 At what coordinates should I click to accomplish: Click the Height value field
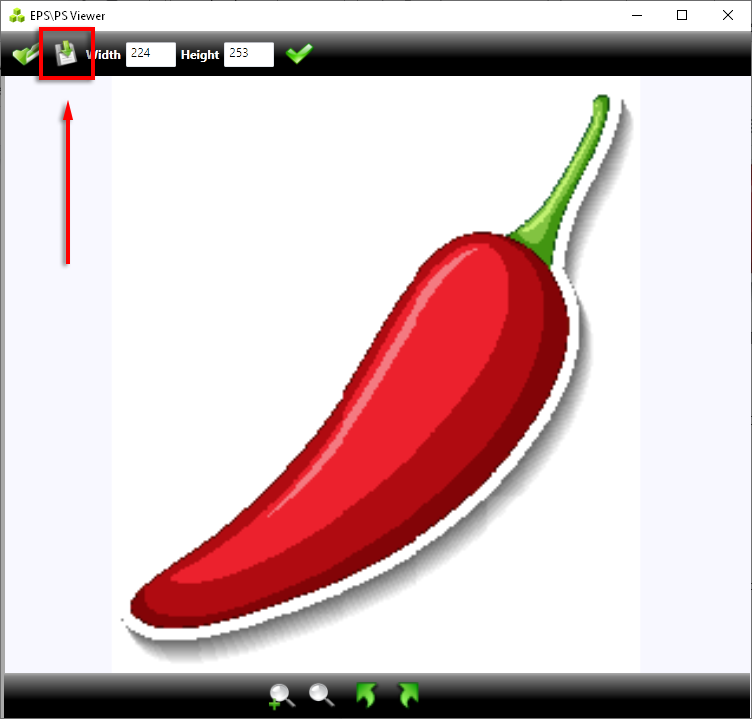248,54
